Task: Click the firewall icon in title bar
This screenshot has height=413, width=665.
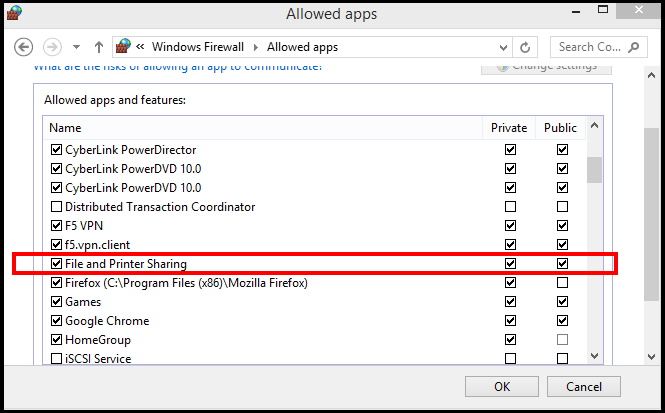Action: [x=14, y=13]
